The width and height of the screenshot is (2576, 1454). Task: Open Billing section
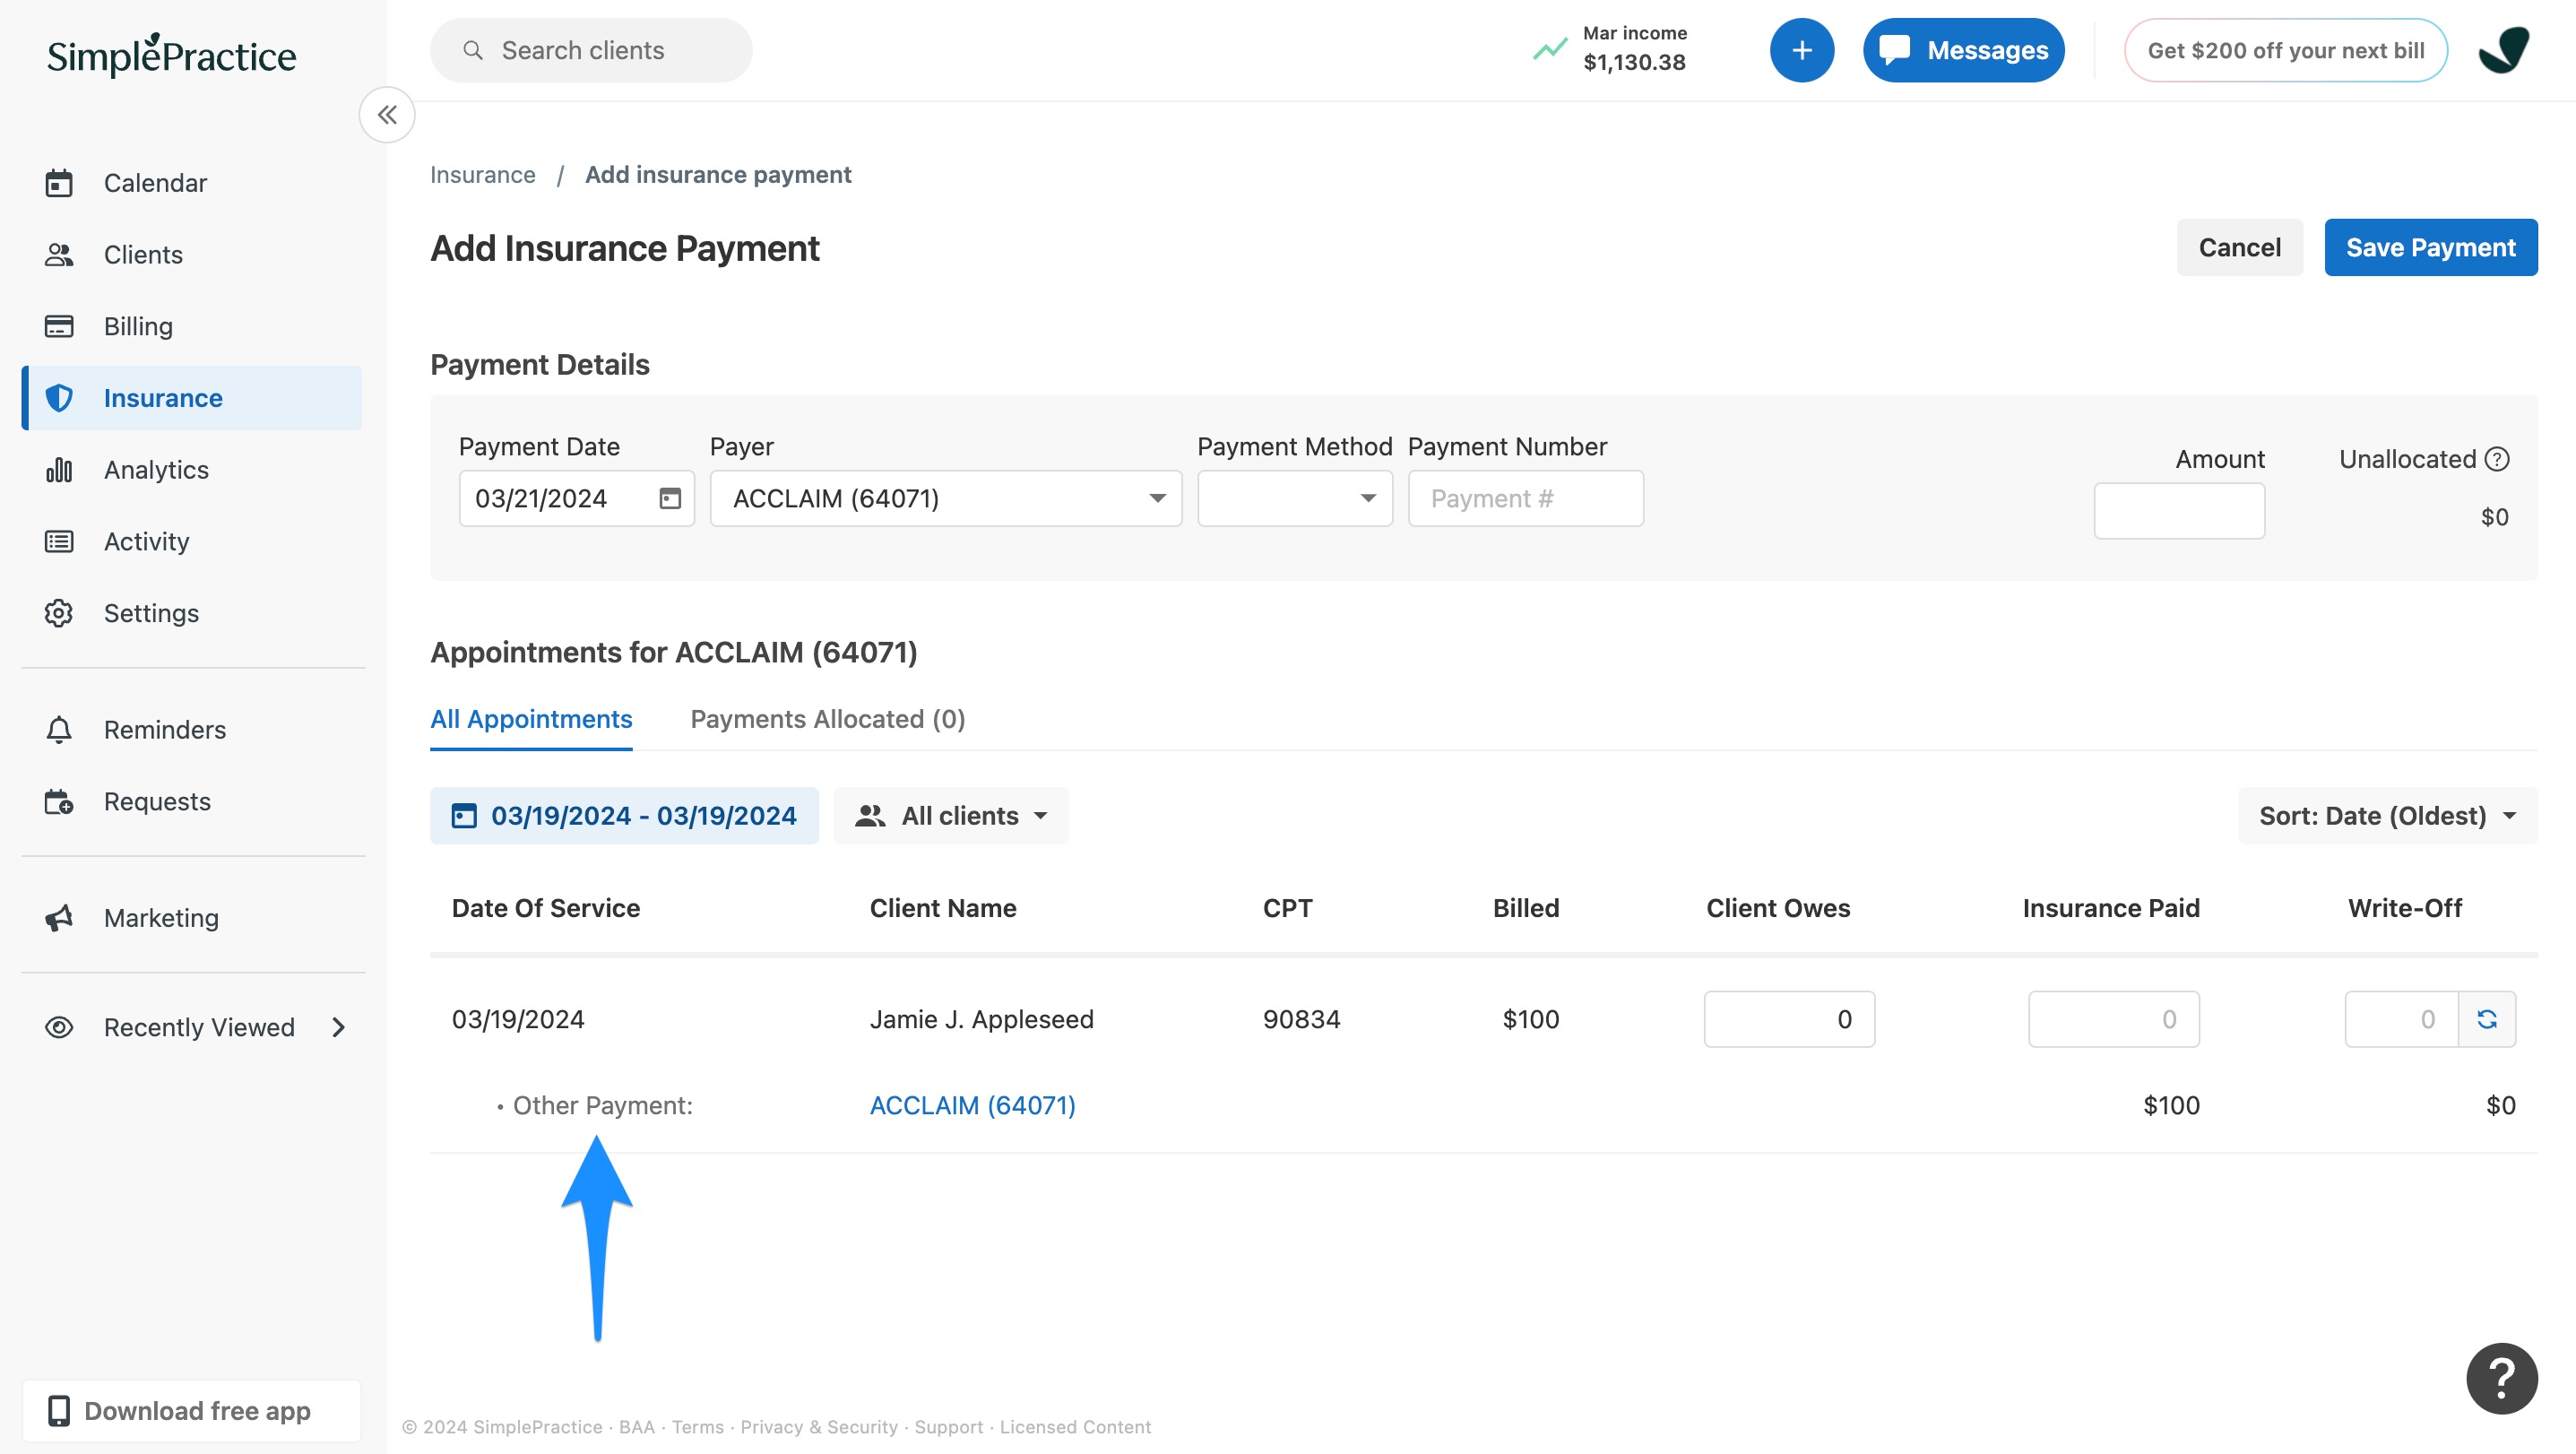(x=192, y=326)
